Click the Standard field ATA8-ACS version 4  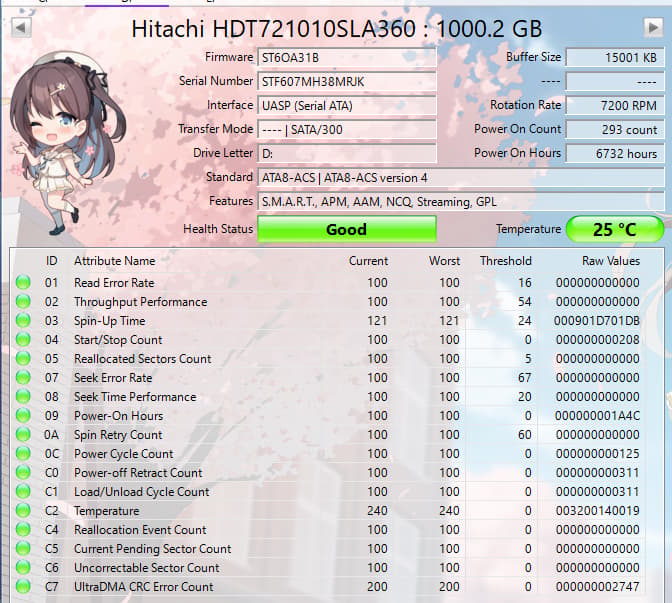(461, 178)
